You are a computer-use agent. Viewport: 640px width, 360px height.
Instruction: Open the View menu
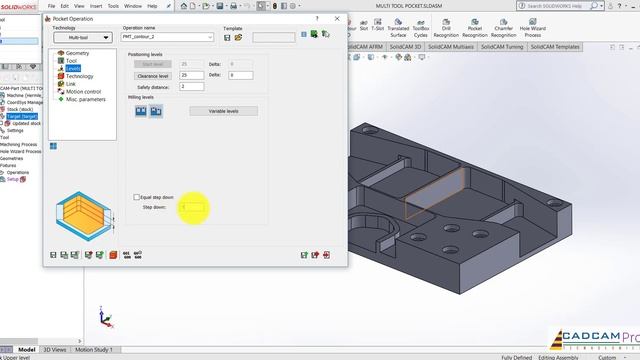(x=79, y=6)
